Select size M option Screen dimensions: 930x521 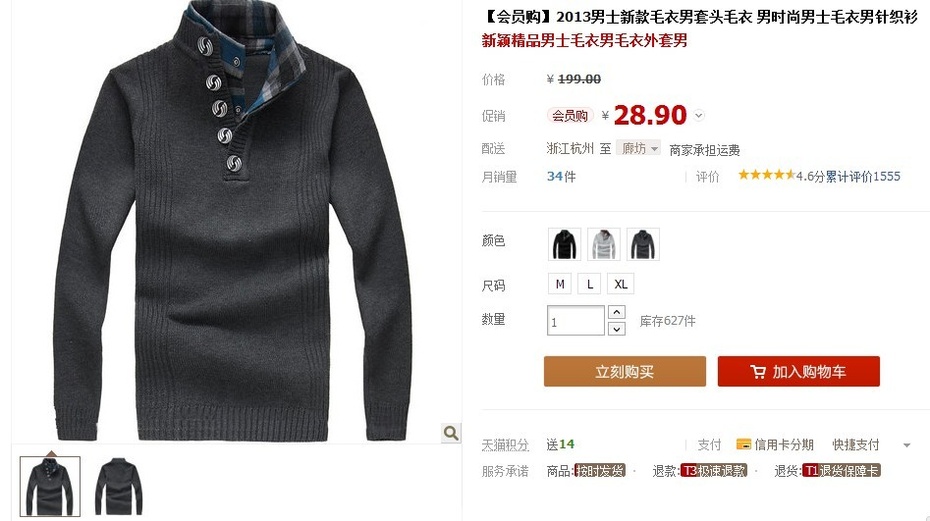[560, 284]
